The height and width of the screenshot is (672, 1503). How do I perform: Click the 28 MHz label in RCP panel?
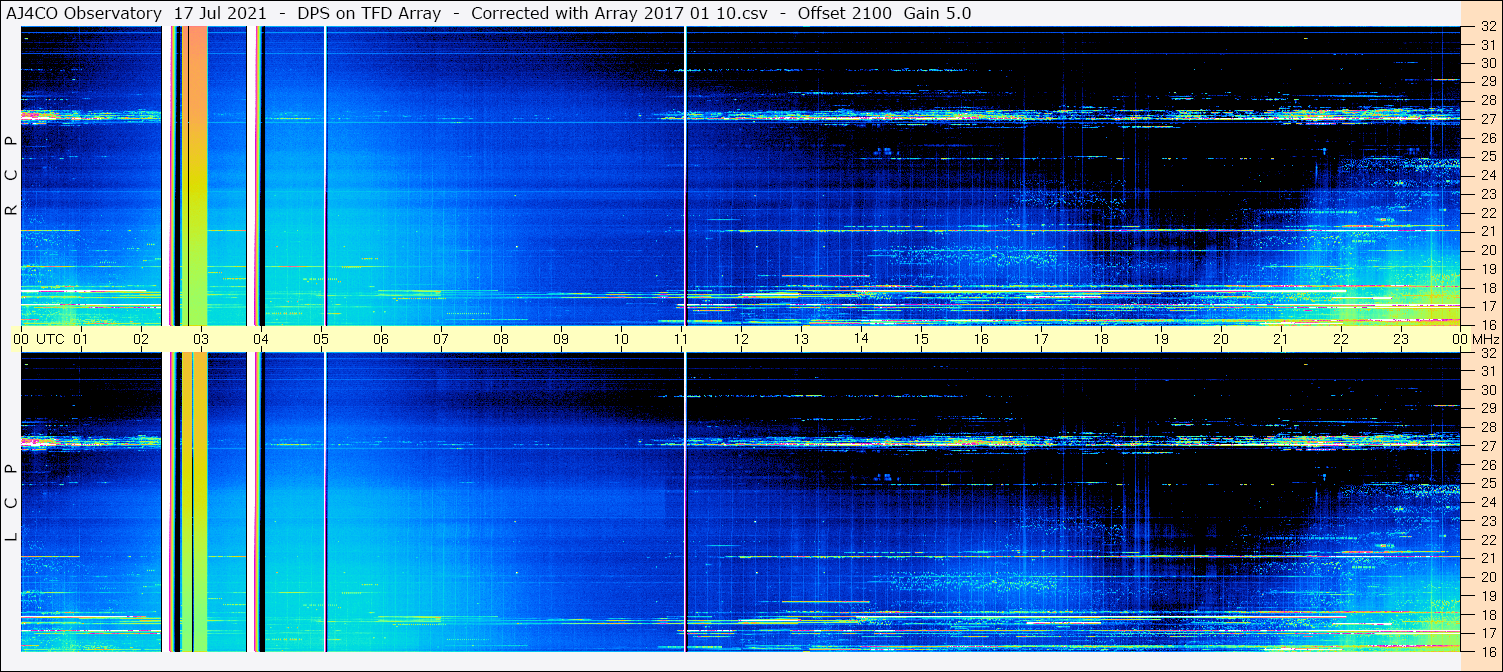pos(1487,100)
